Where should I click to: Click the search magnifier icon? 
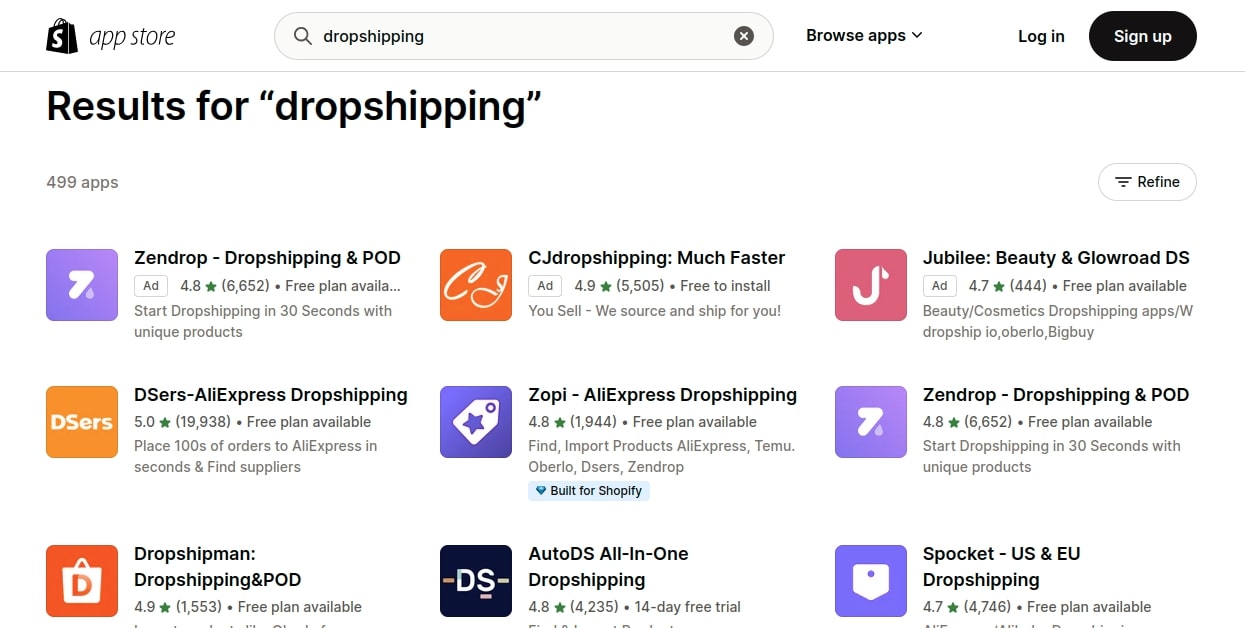[x=302, y=35]
